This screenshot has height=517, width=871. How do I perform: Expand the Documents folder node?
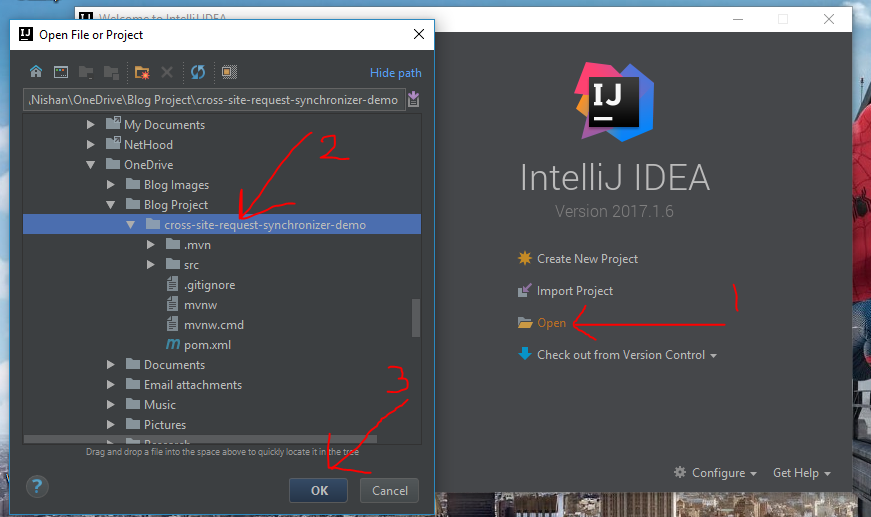111,364
